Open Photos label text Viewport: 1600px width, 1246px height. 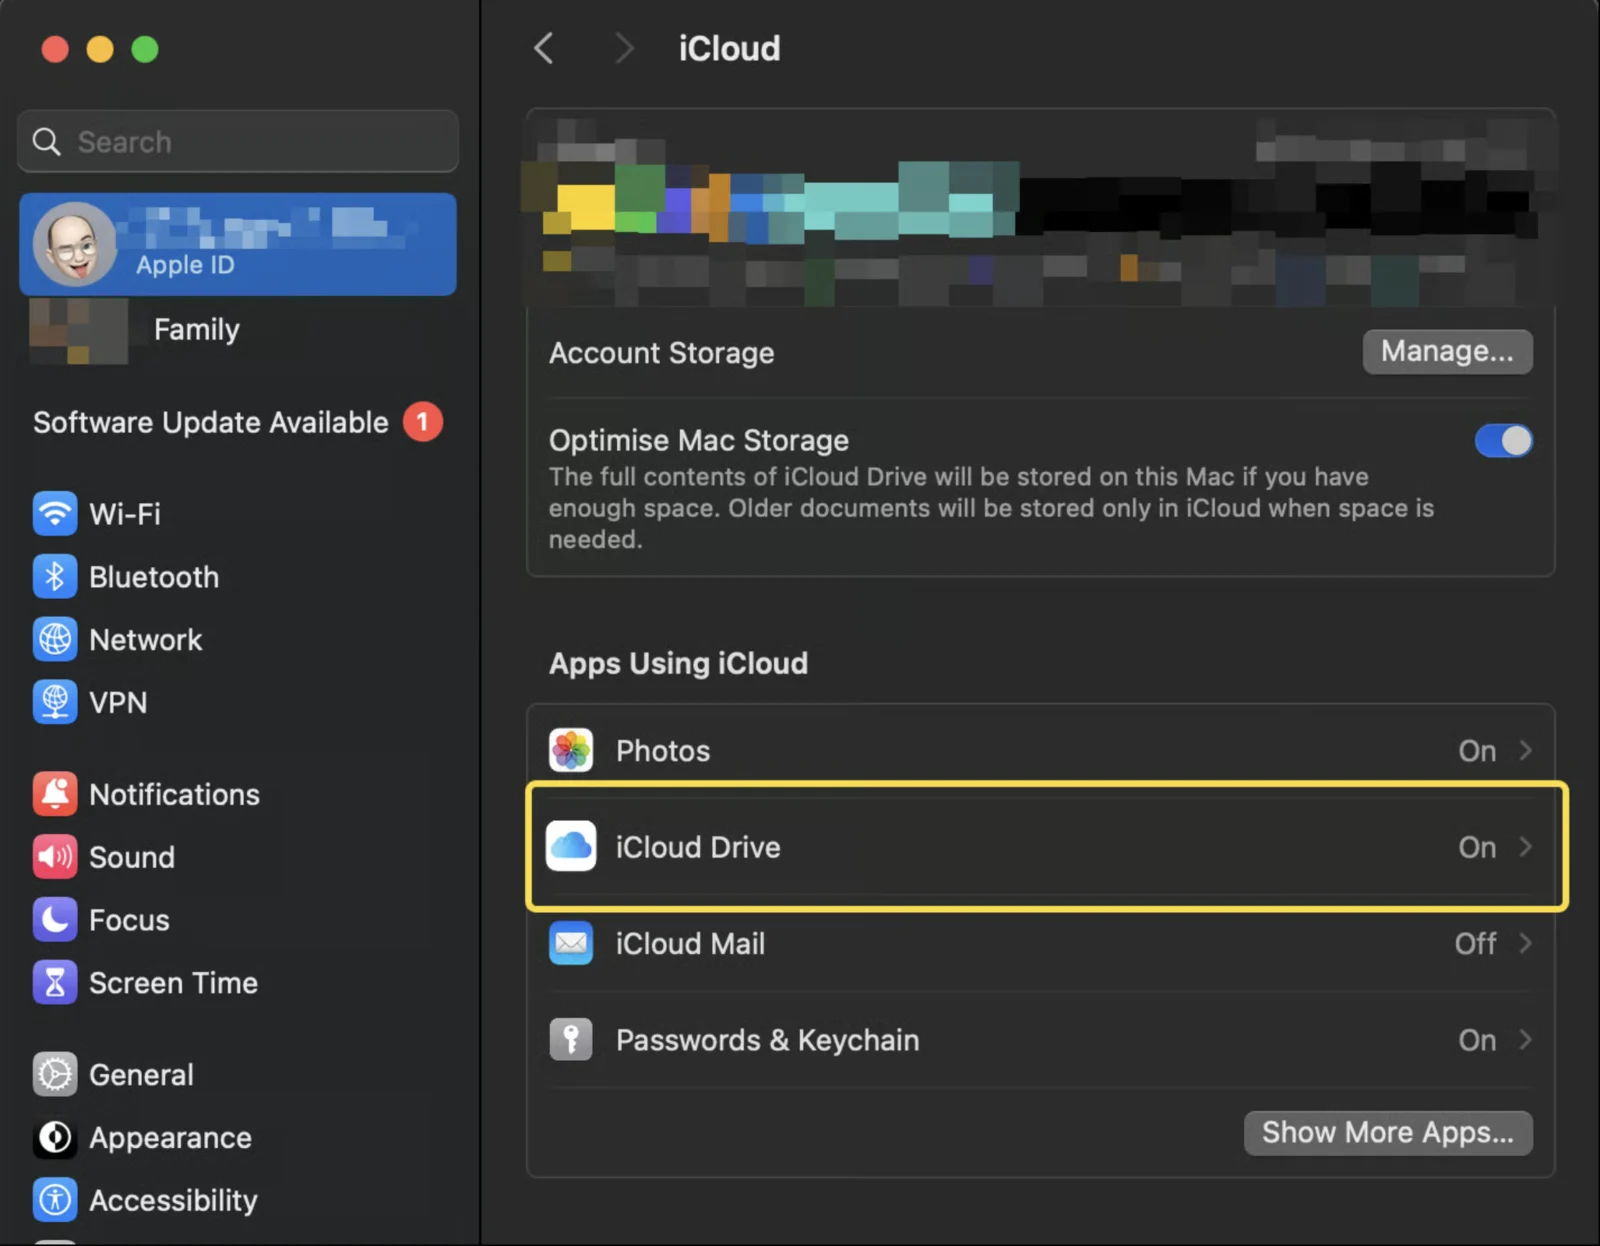pos(663,751)
